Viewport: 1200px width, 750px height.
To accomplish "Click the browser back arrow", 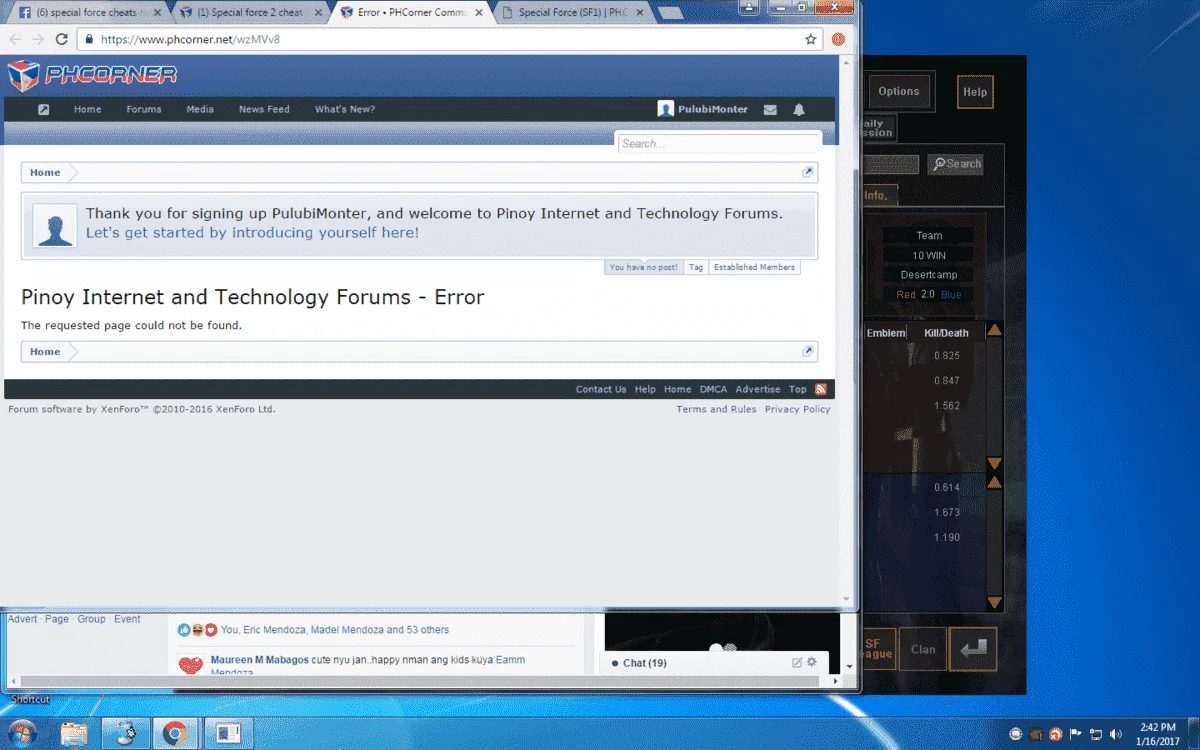I will click(15, 39).
